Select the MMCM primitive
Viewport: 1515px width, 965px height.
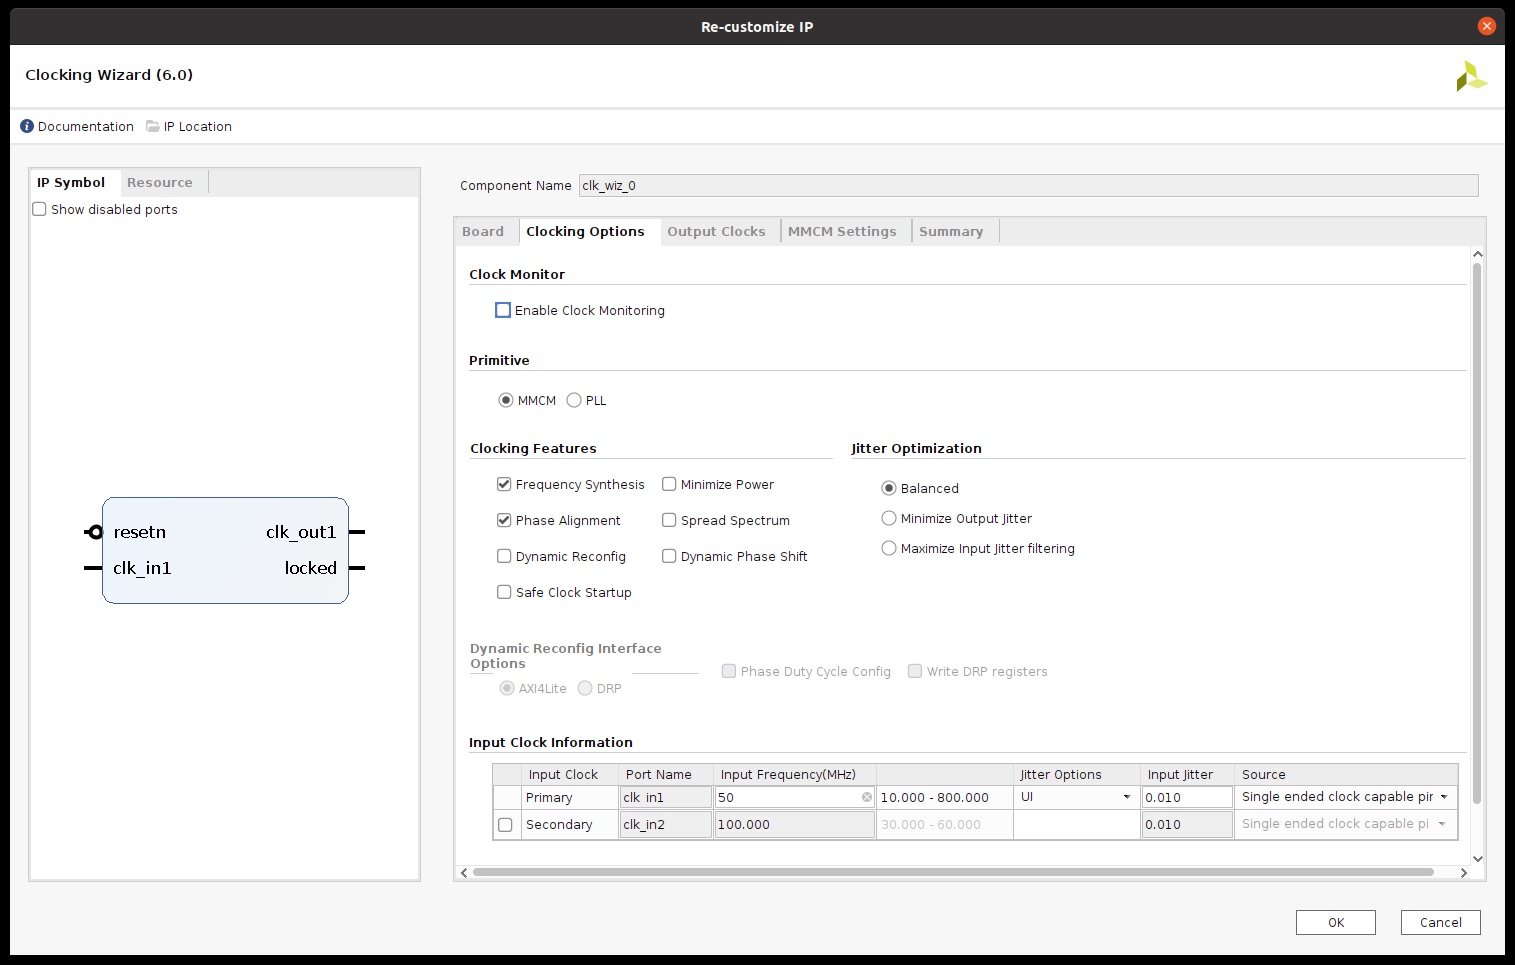pos(506,400)
